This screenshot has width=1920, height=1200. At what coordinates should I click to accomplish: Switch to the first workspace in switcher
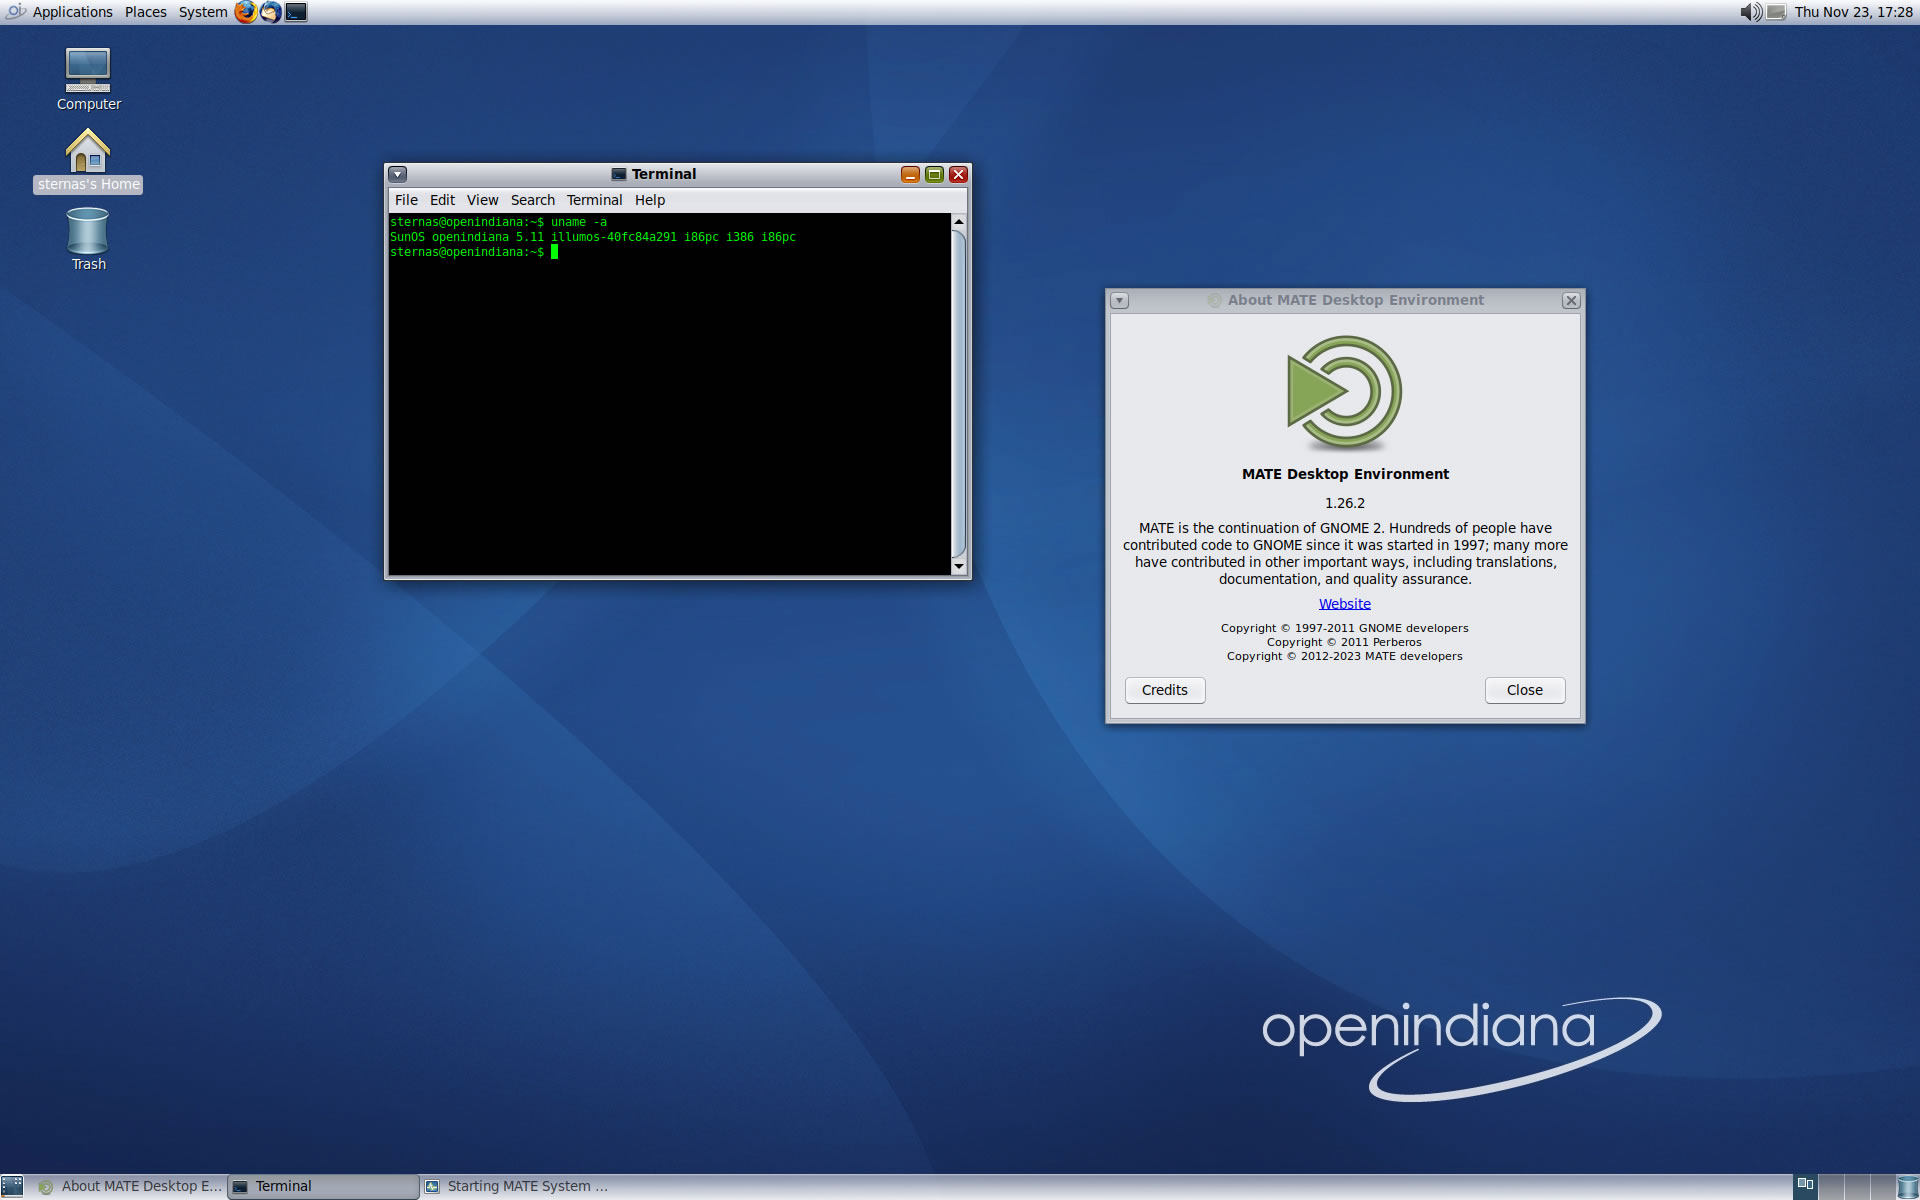point(1805,1187)
